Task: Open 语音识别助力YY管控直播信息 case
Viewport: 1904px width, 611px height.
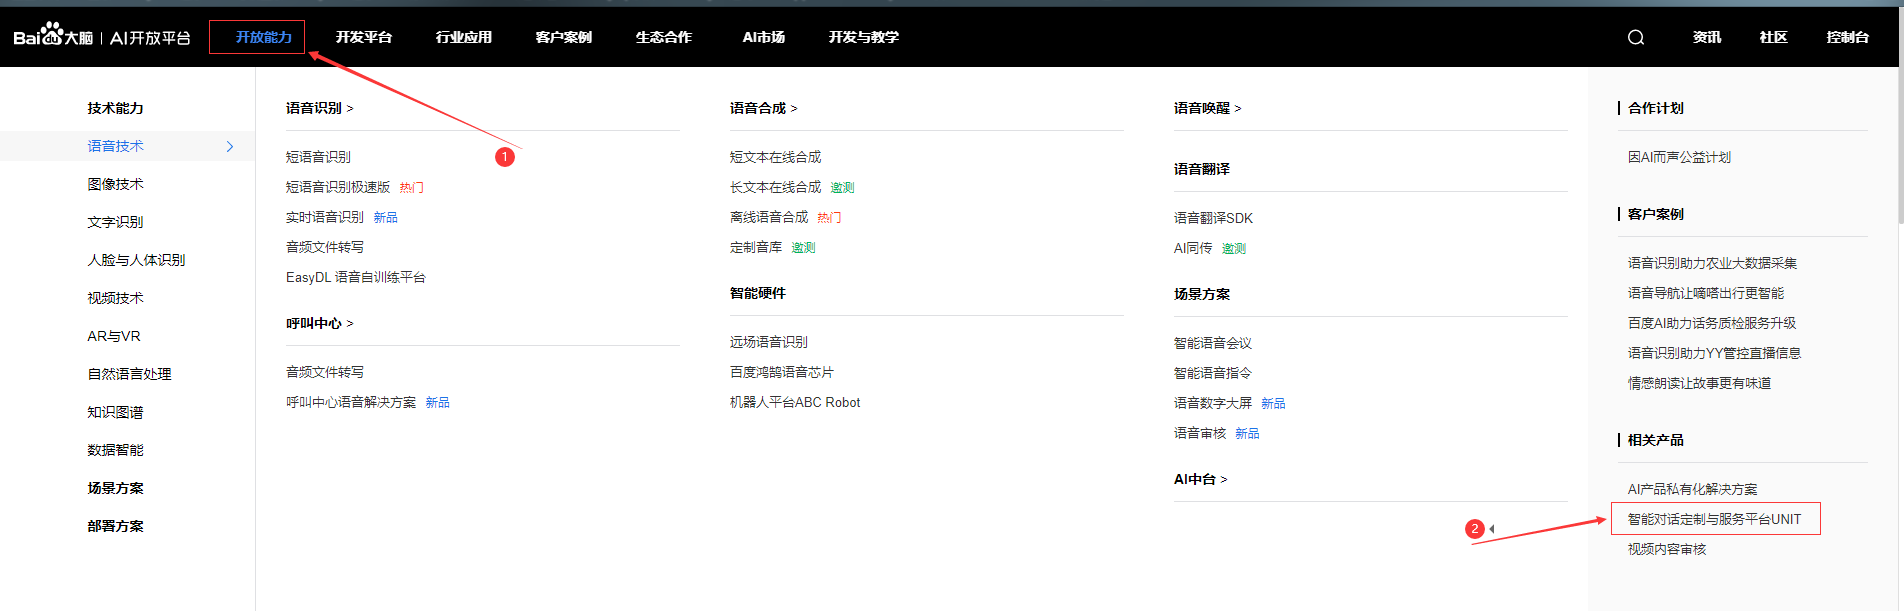Action: pos(1714,353)
